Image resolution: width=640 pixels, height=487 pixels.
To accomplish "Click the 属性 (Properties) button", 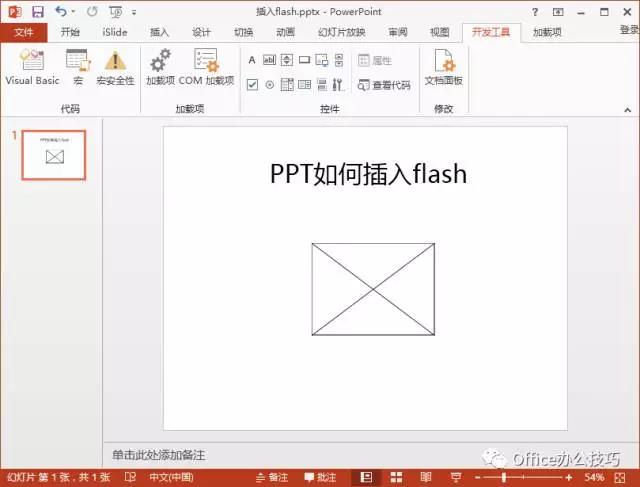I will tap(375, 60).
